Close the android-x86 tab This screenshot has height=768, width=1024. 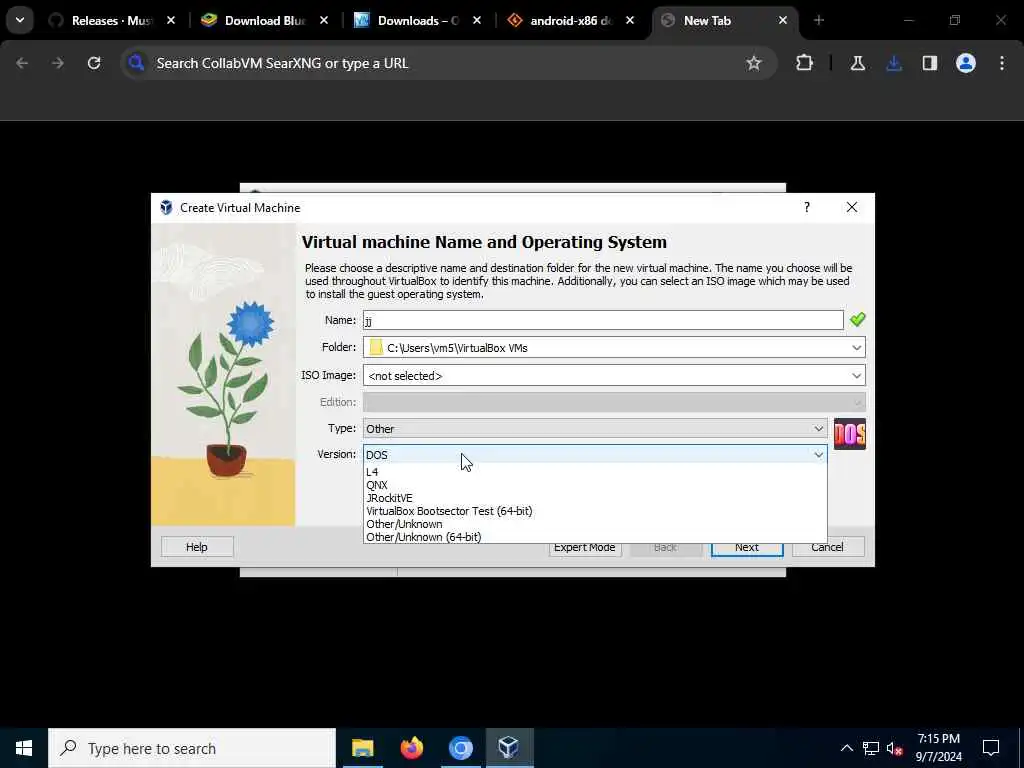(630, 21)
